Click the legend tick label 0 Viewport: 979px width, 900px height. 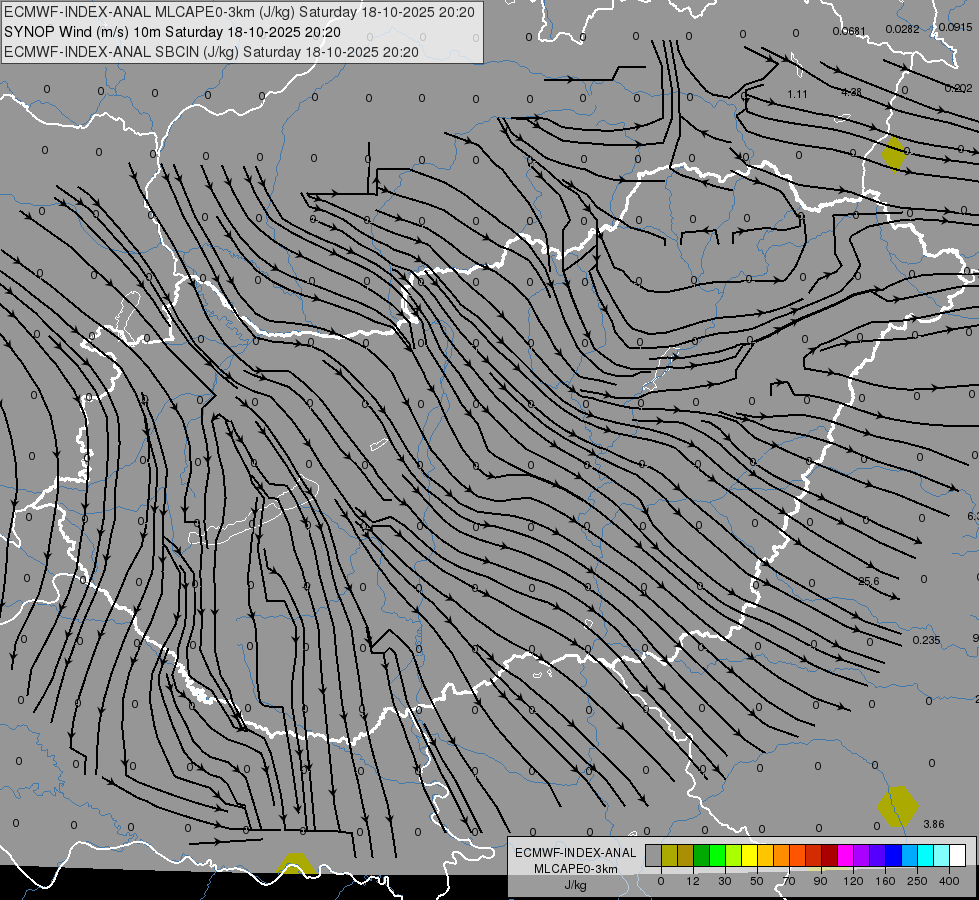(x=661, y=881)
